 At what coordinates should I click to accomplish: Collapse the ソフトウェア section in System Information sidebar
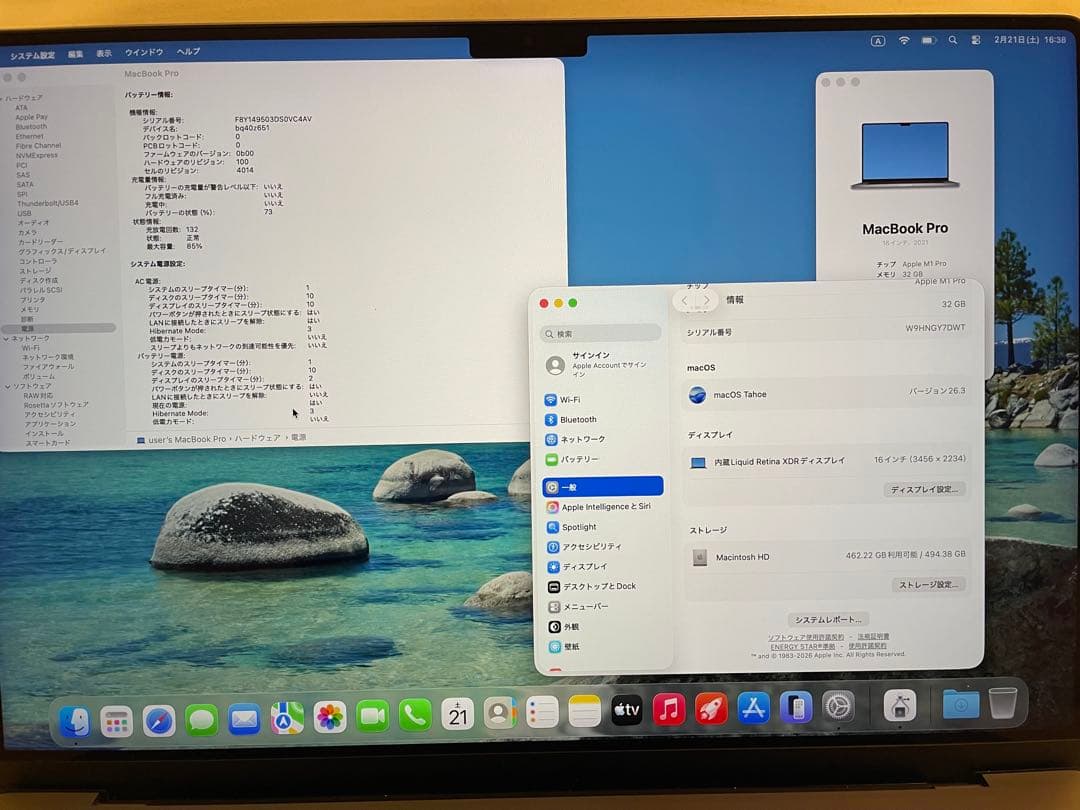click(x=7, y=386)
